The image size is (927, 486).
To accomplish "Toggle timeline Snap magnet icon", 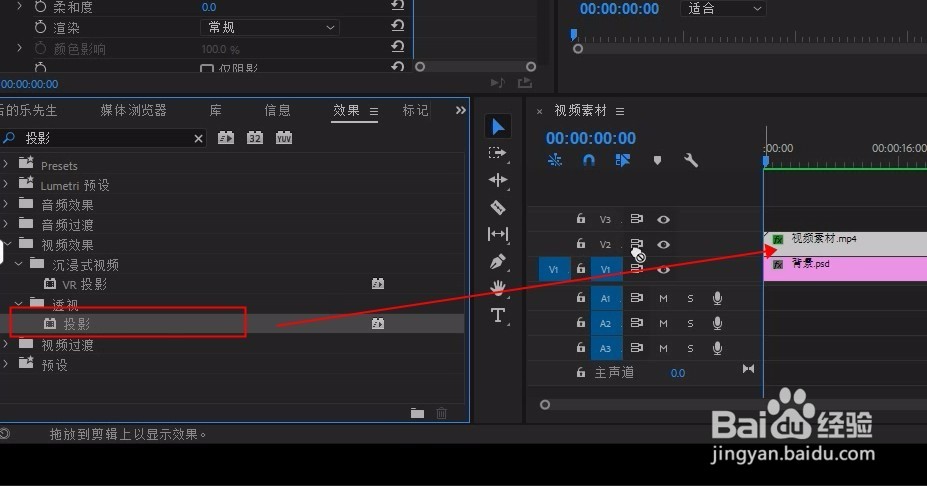I will tap(588, 160).
